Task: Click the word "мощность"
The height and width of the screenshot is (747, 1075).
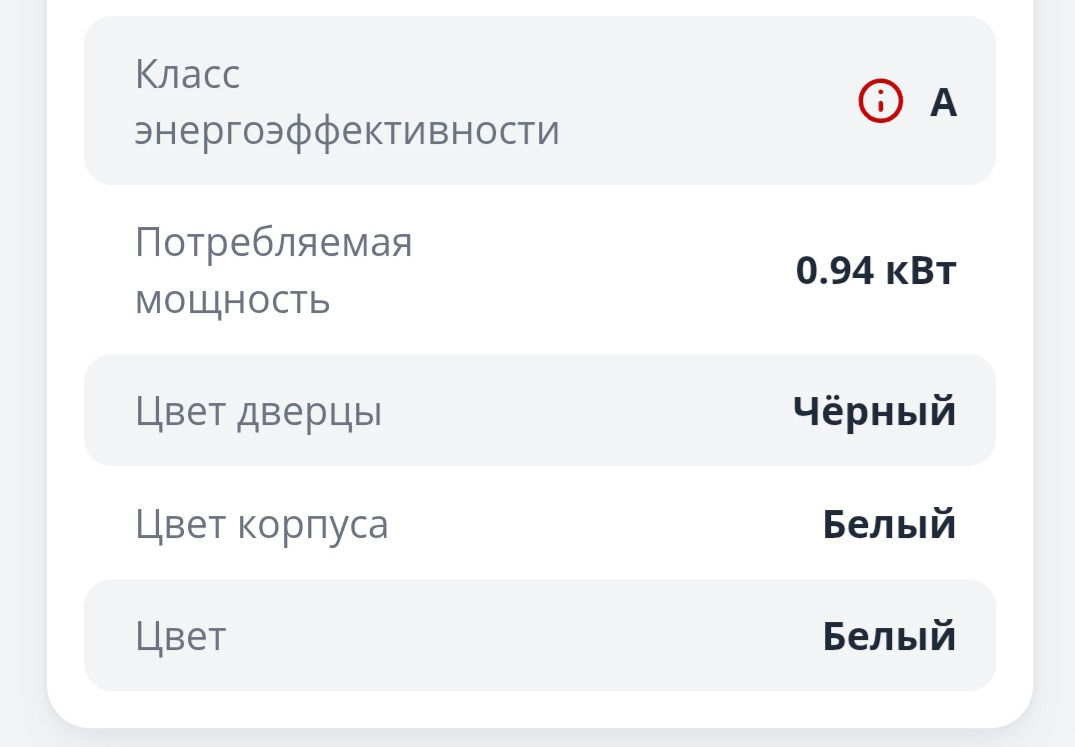Action: pyautogui.click(x=232, y=299)
